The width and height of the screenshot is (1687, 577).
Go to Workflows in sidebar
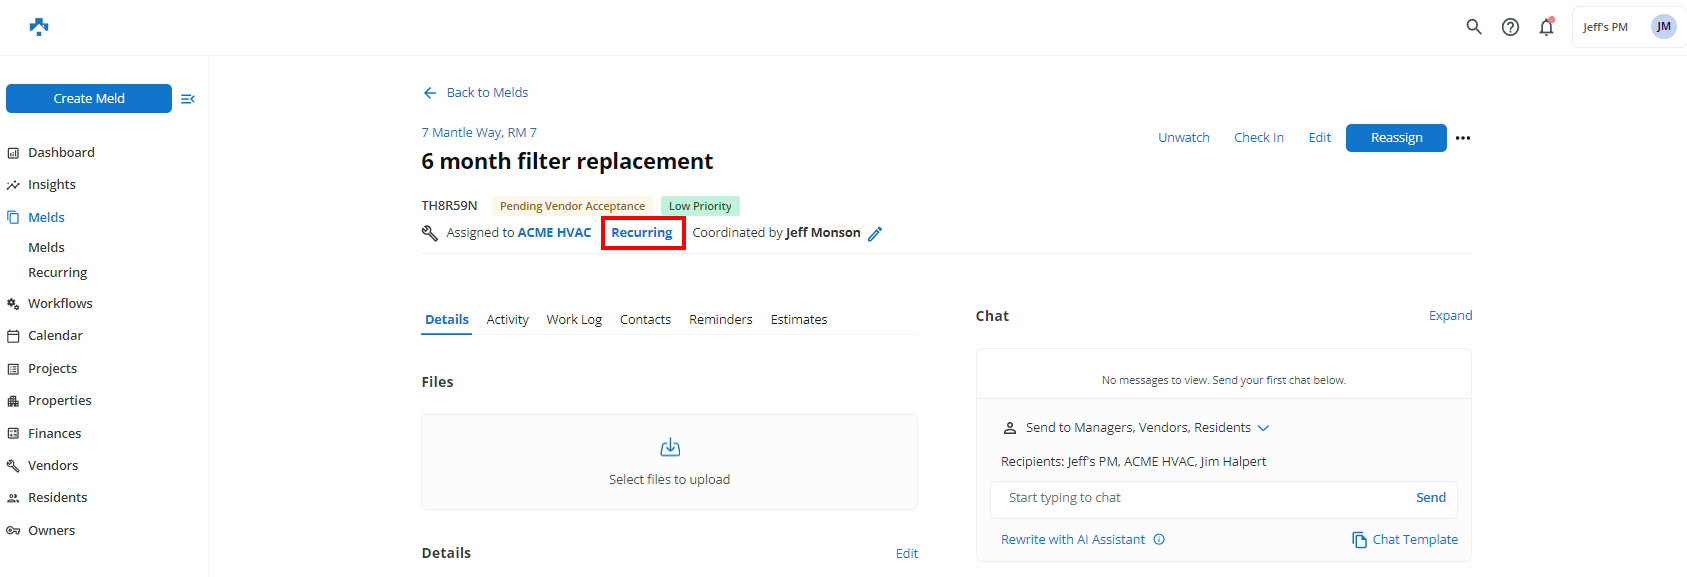60,304
